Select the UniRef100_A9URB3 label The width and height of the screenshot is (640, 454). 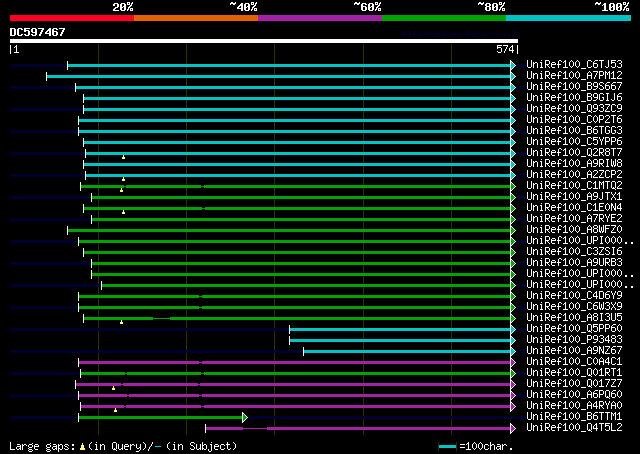click(574, 263)
